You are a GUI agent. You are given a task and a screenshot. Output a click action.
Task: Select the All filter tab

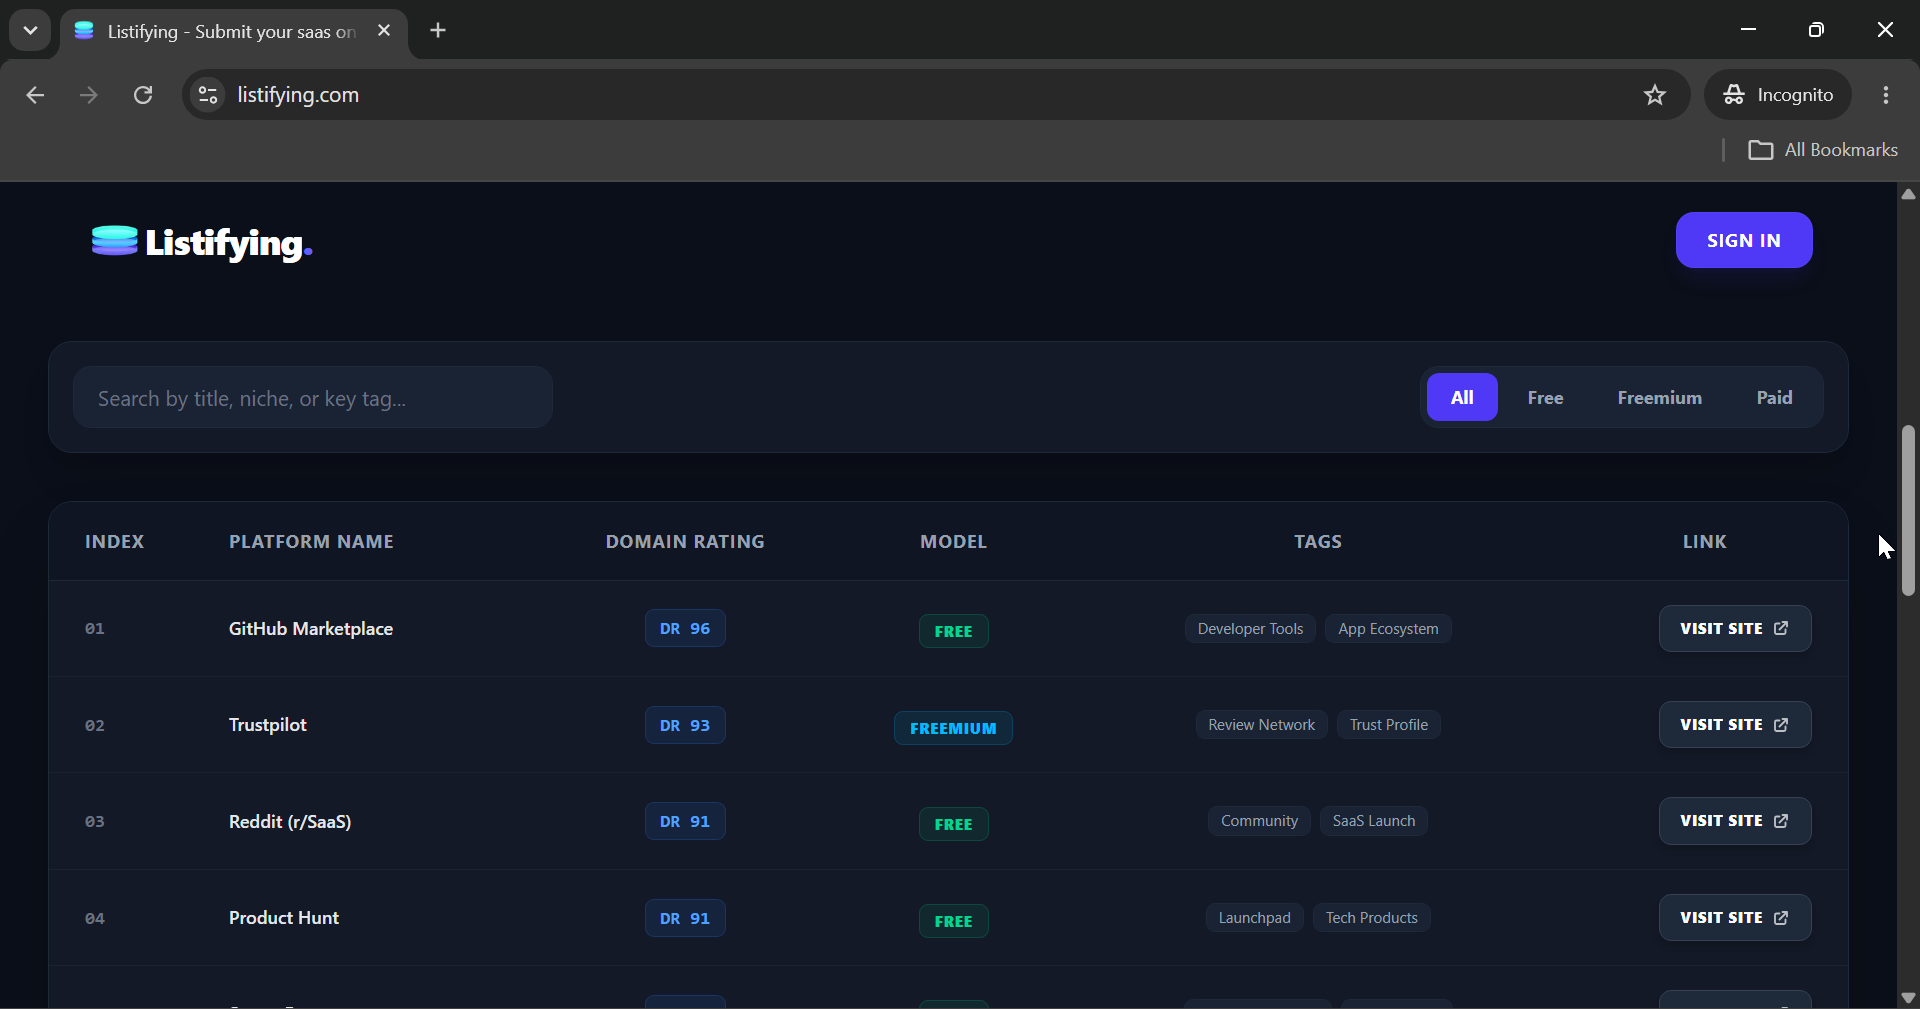(1462, 398)
